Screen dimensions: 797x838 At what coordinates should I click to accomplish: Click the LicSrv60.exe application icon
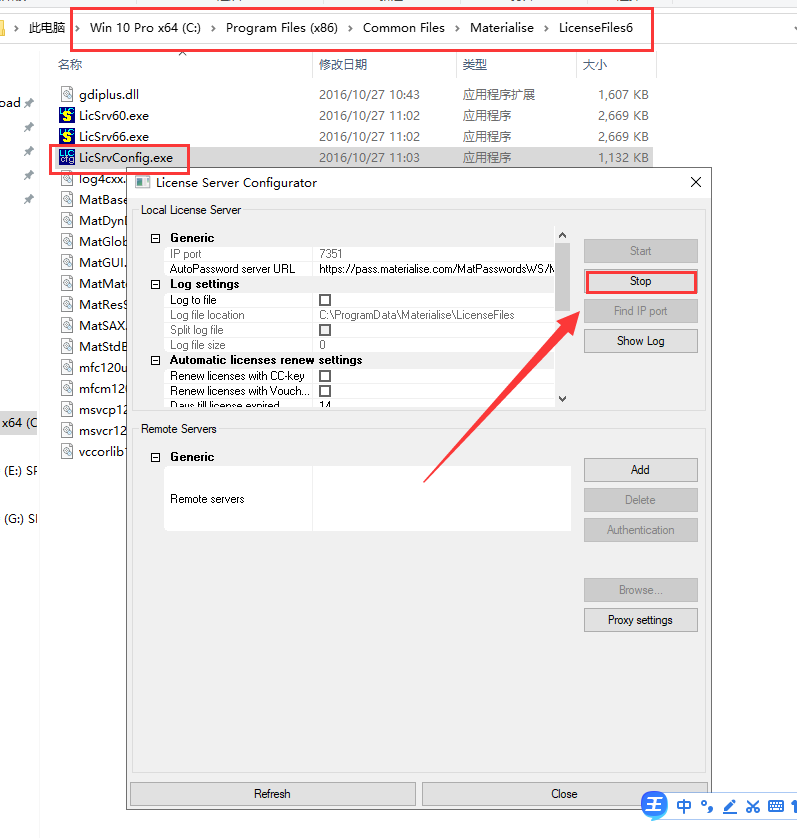click(67, 115)
